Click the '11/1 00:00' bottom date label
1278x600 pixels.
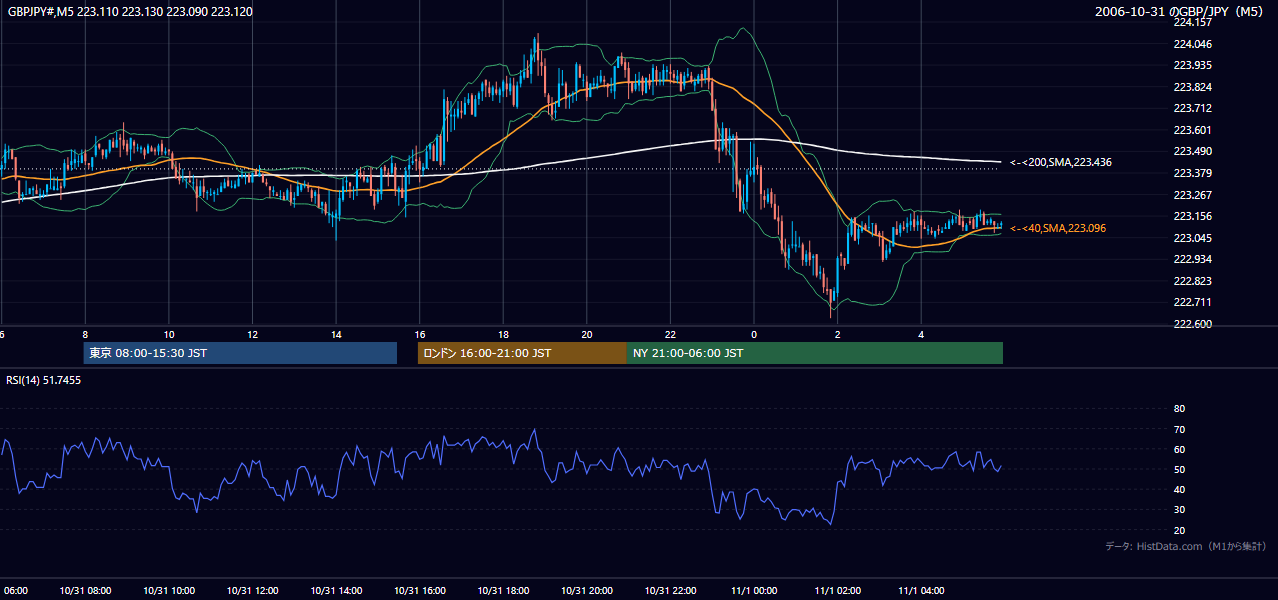(x=754, y=591)
